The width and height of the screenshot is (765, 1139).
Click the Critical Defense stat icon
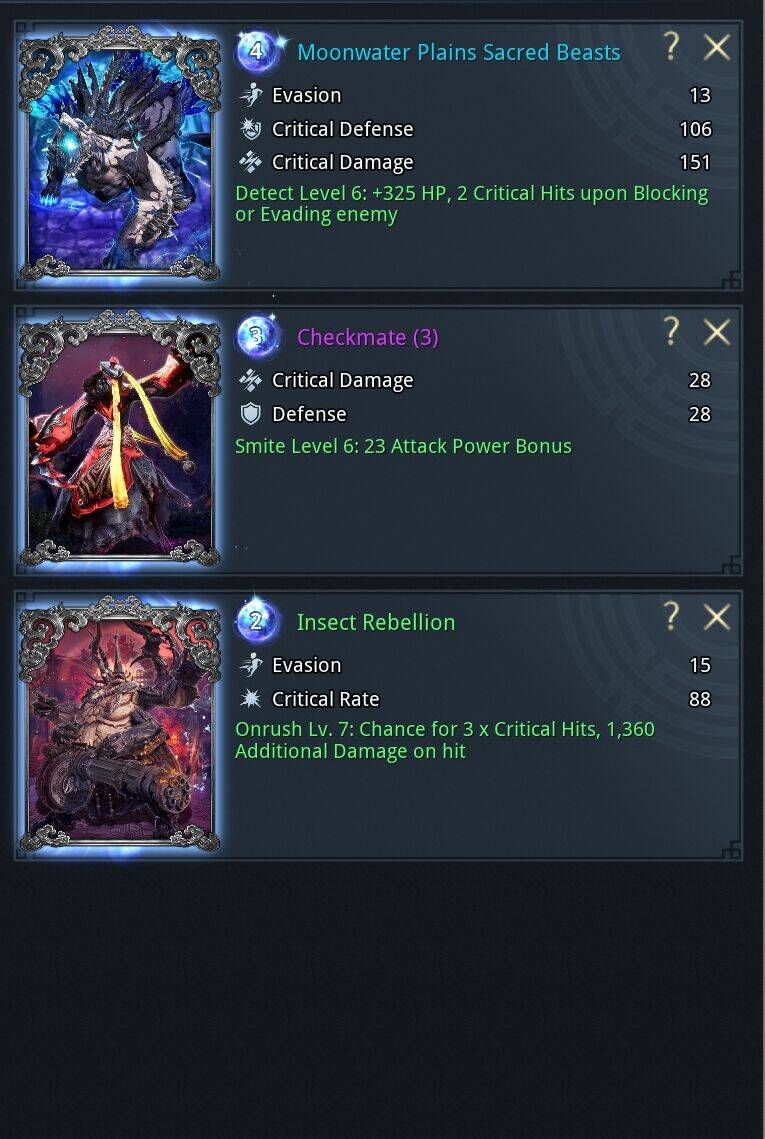click(x=251, y=129)
